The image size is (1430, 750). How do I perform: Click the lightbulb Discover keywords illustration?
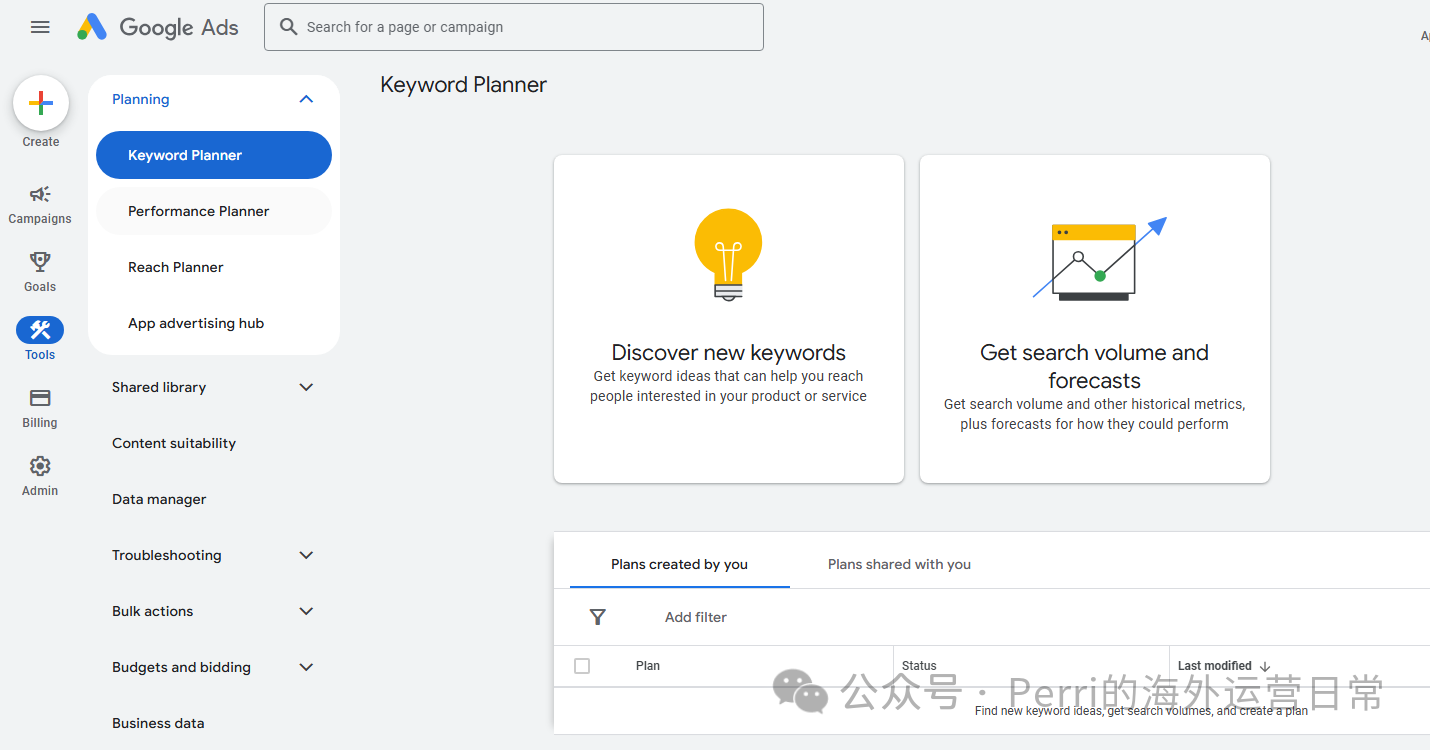(728, 255)
